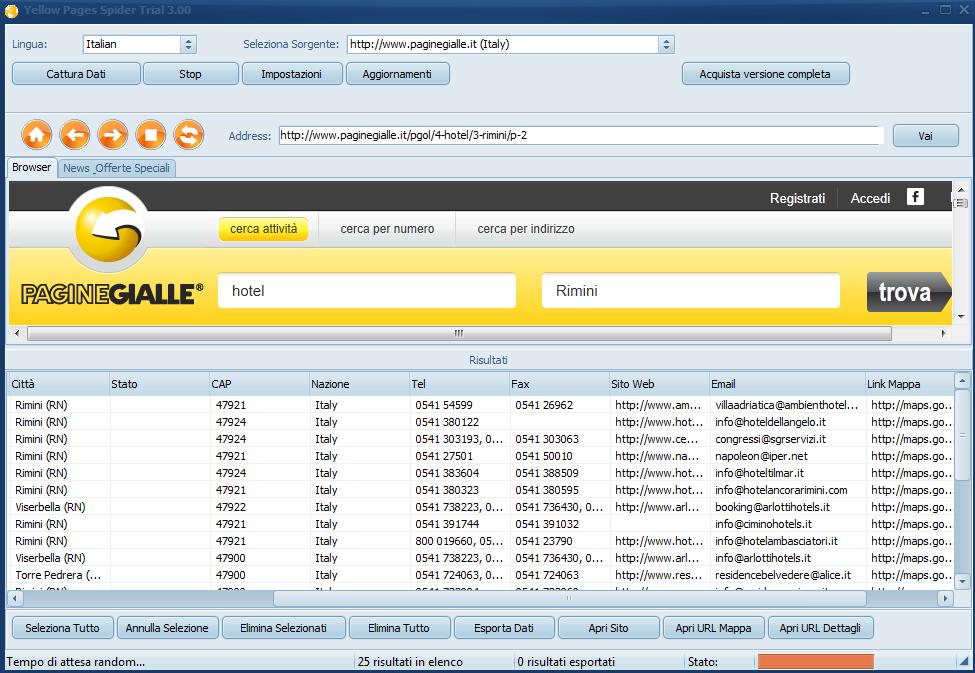975x673 pixels.
Task: Open the Lingua language dropdown
Action: [188, 44]
